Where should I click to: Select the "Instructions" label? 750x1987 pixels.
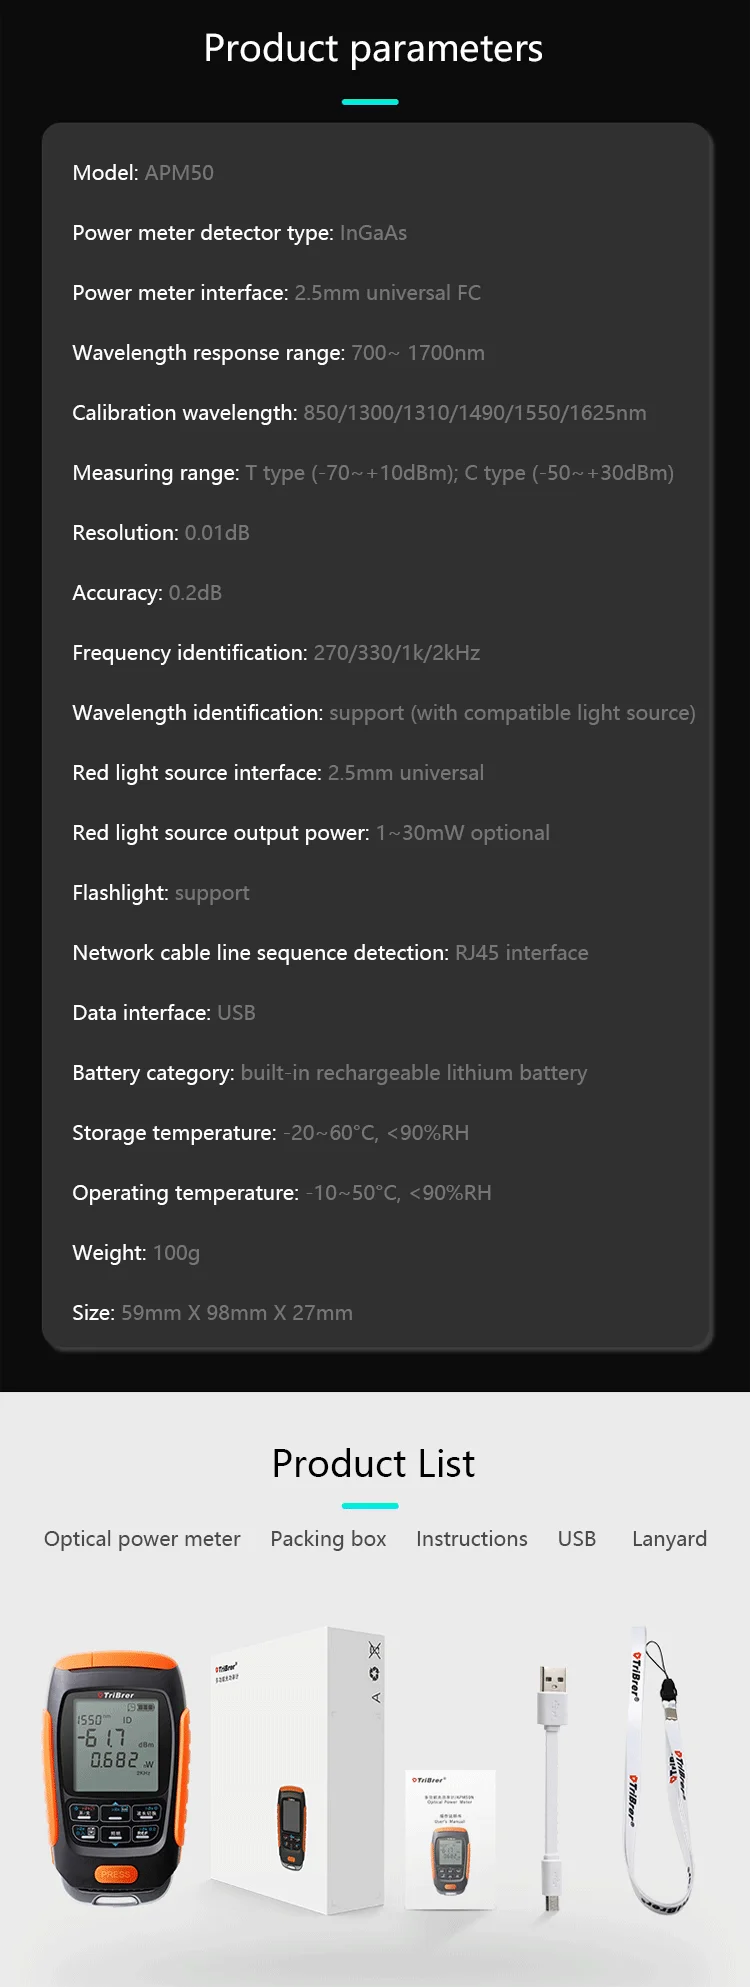pos(472,1539)
